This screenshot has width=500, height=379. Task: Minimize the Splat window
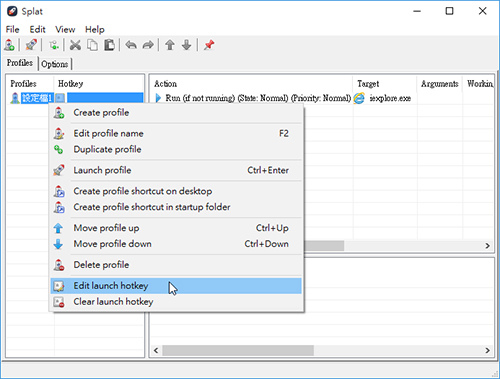pyautogui.click(x=417, y=11)
